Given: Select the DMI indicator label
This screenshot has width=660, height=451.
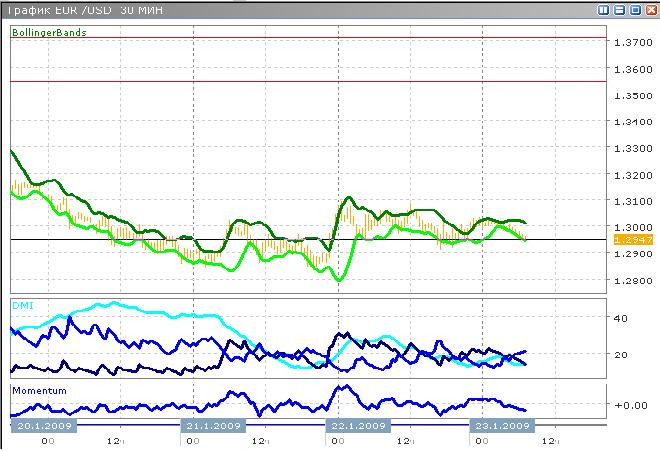Looking at the screenshot, I should point(22,303).
